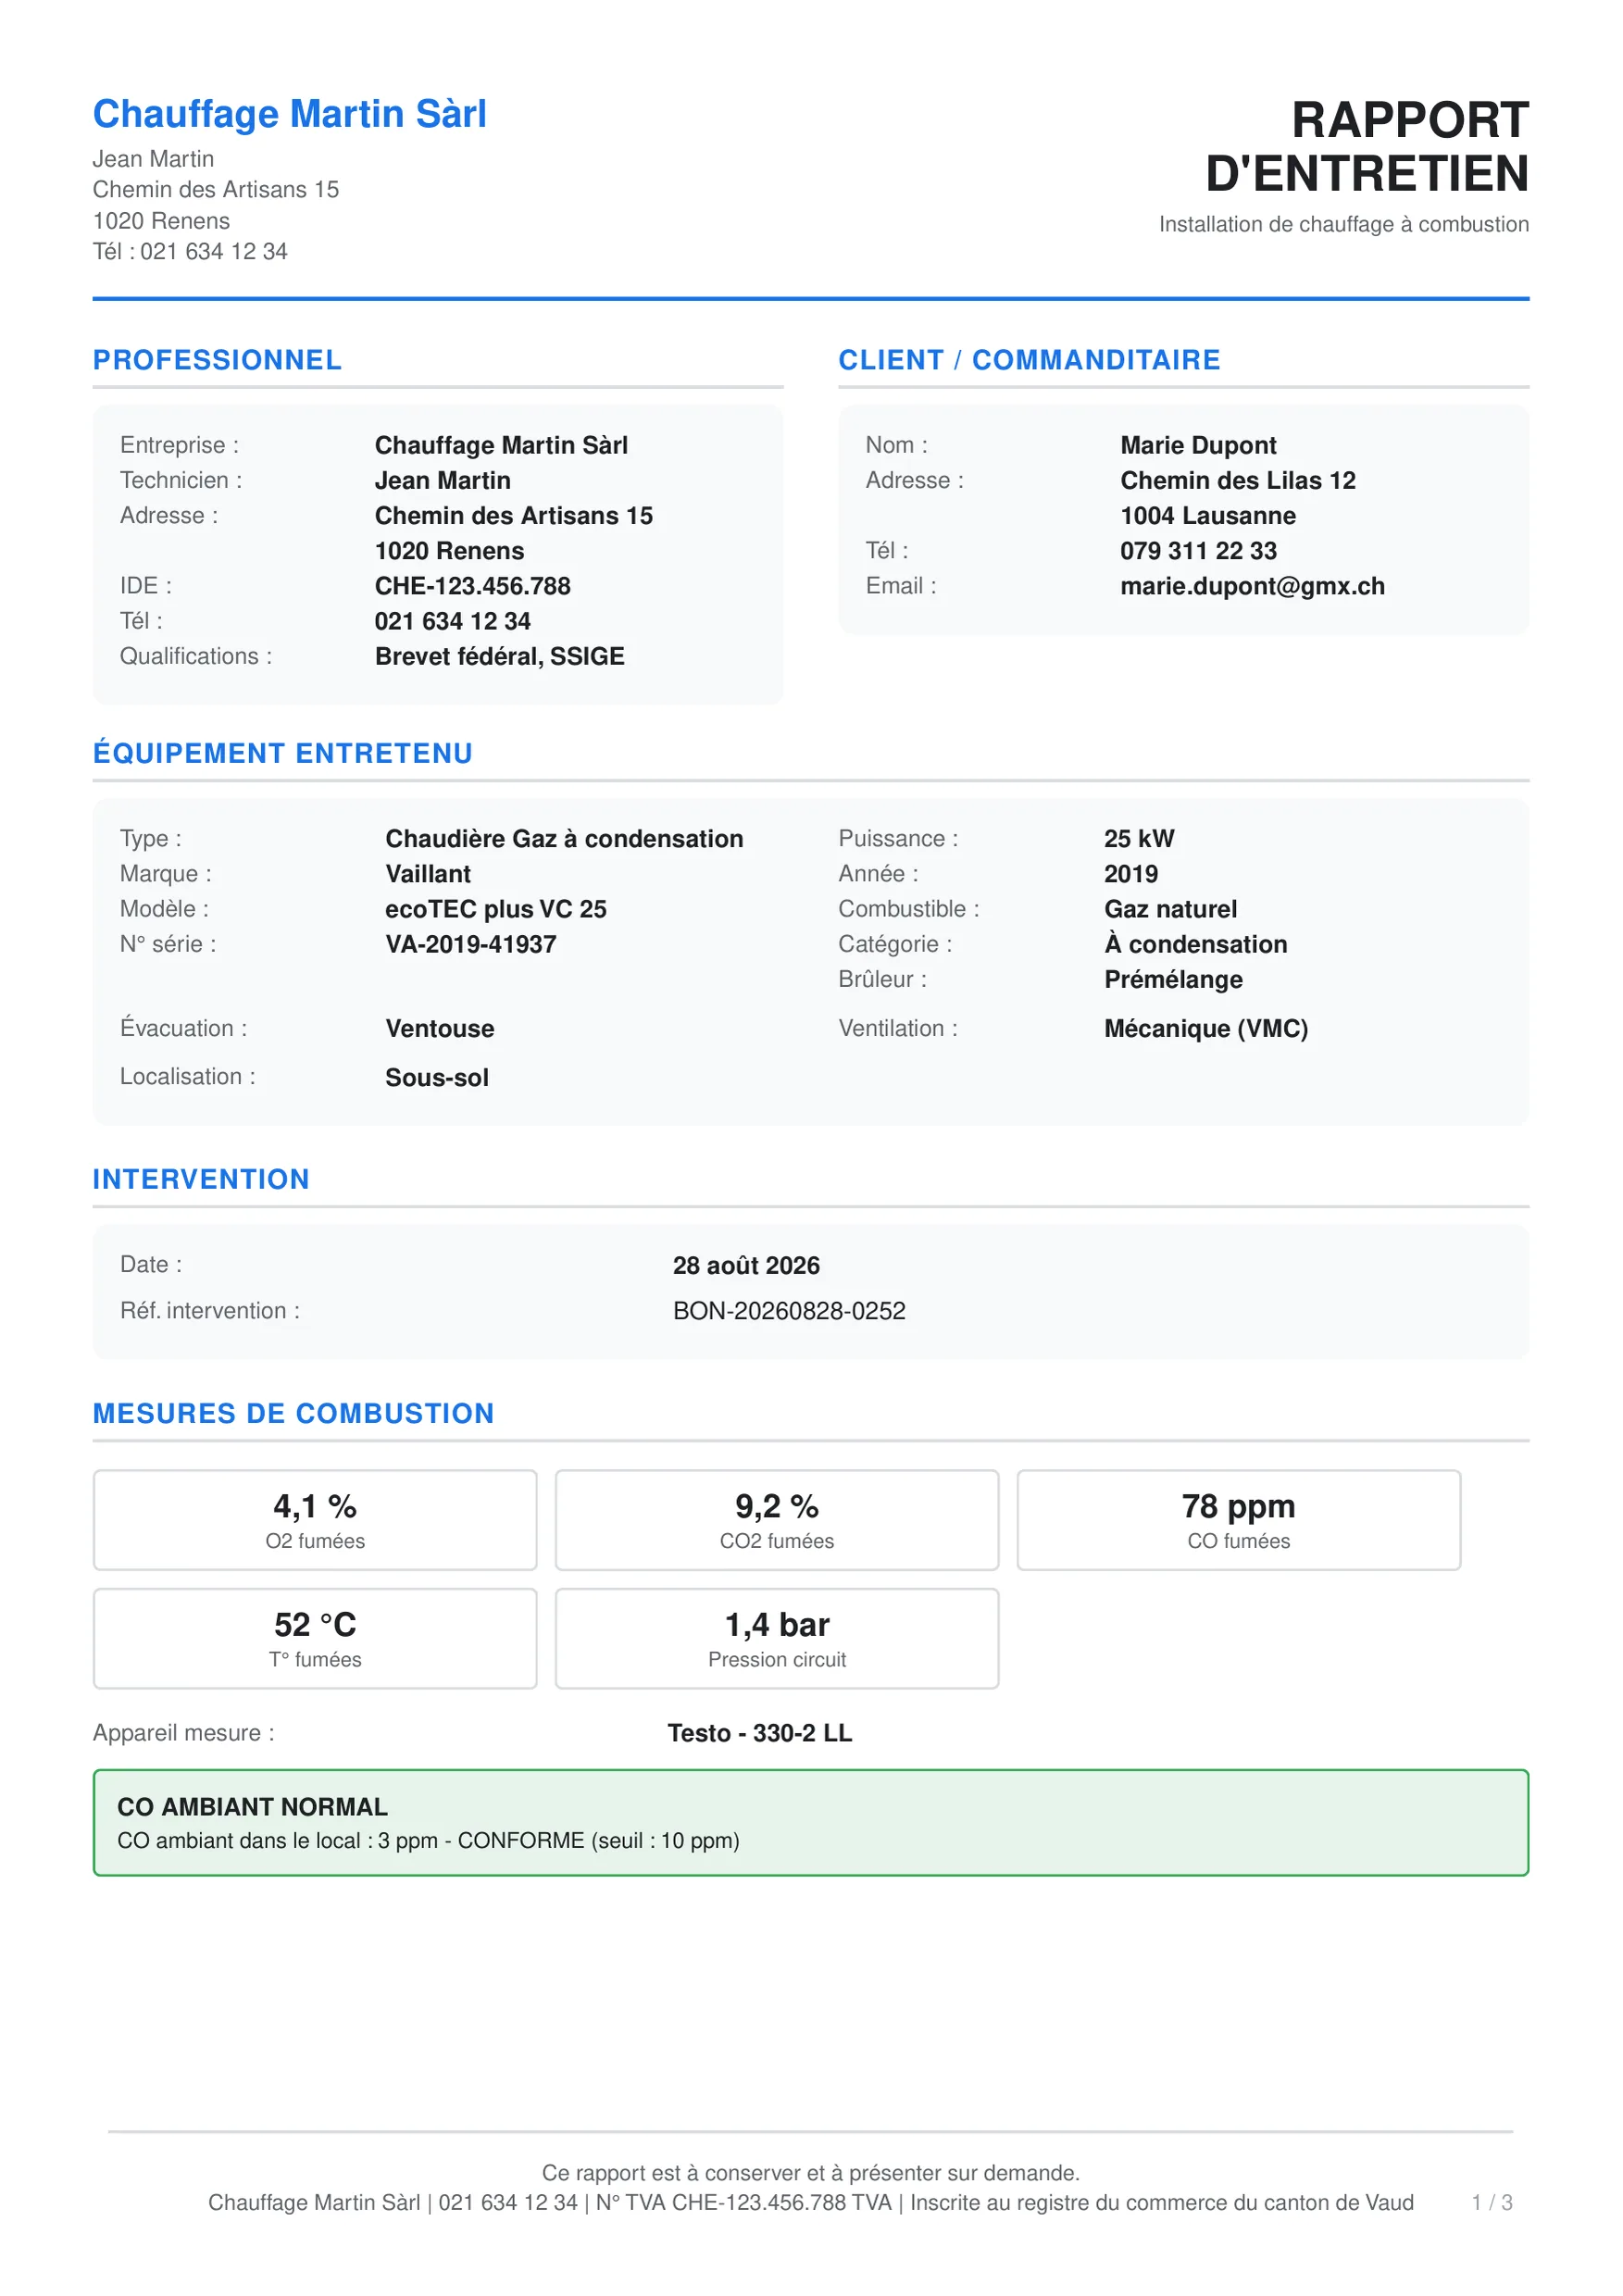Viewport: 1623px width, 2296px height.
Task: Click the 78 ppm CO fumées card
Action: [x=1239, y=1520]
